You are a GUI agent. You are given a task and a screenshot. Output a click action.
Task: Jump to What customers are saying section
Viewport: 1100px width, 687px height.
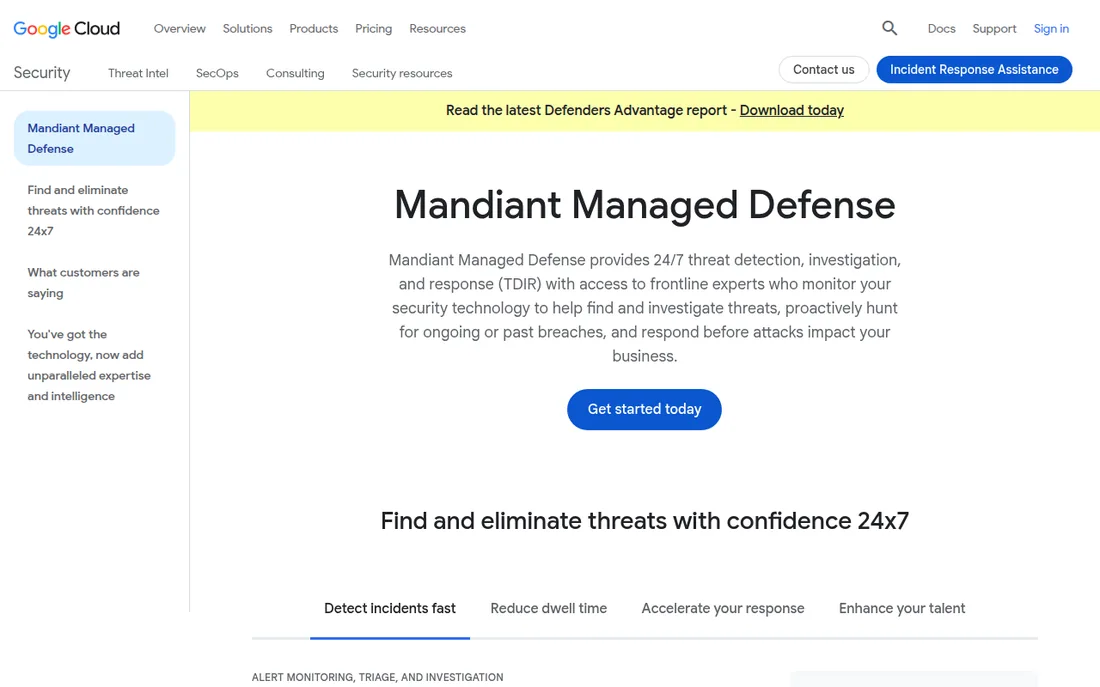point(83,283)
